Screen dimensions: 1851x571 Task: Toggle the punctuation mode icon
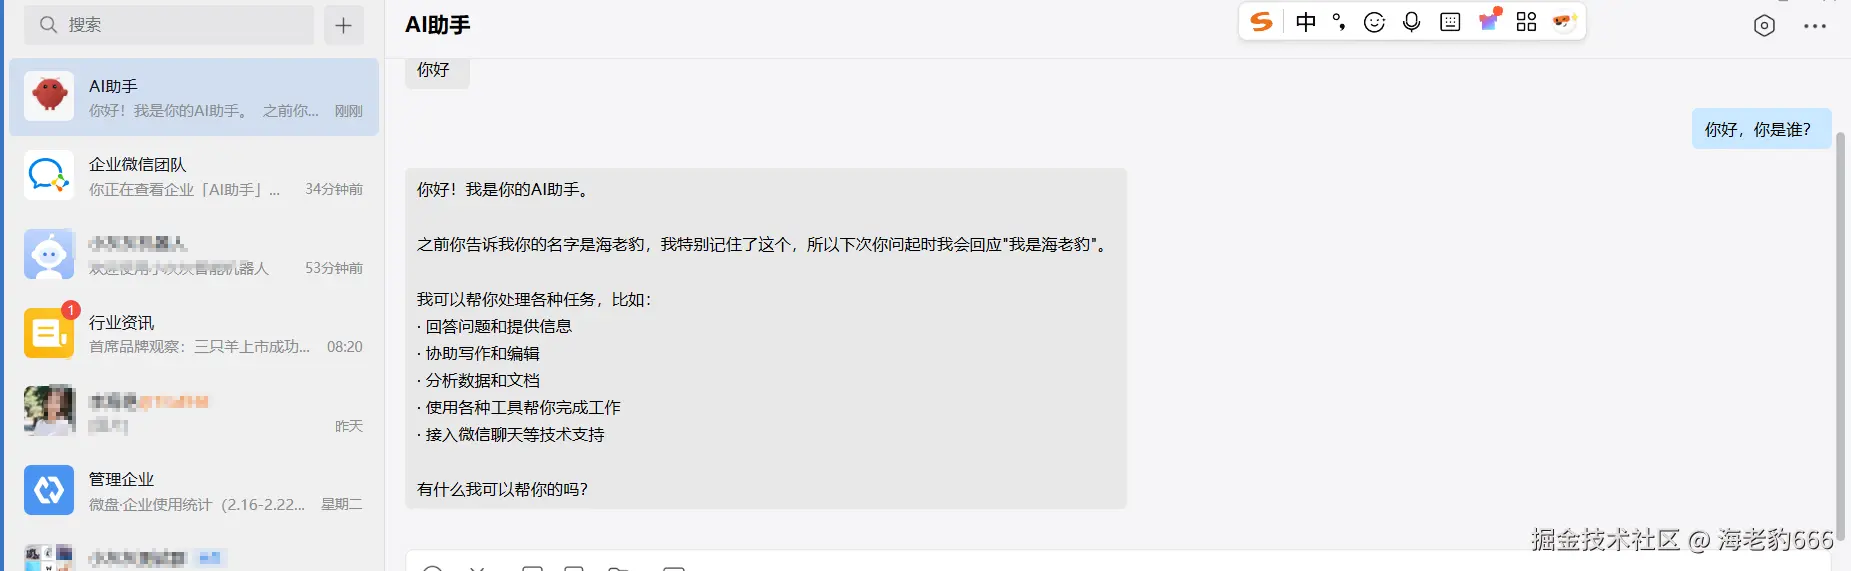pyautogui.click(x=1339, y=22)
